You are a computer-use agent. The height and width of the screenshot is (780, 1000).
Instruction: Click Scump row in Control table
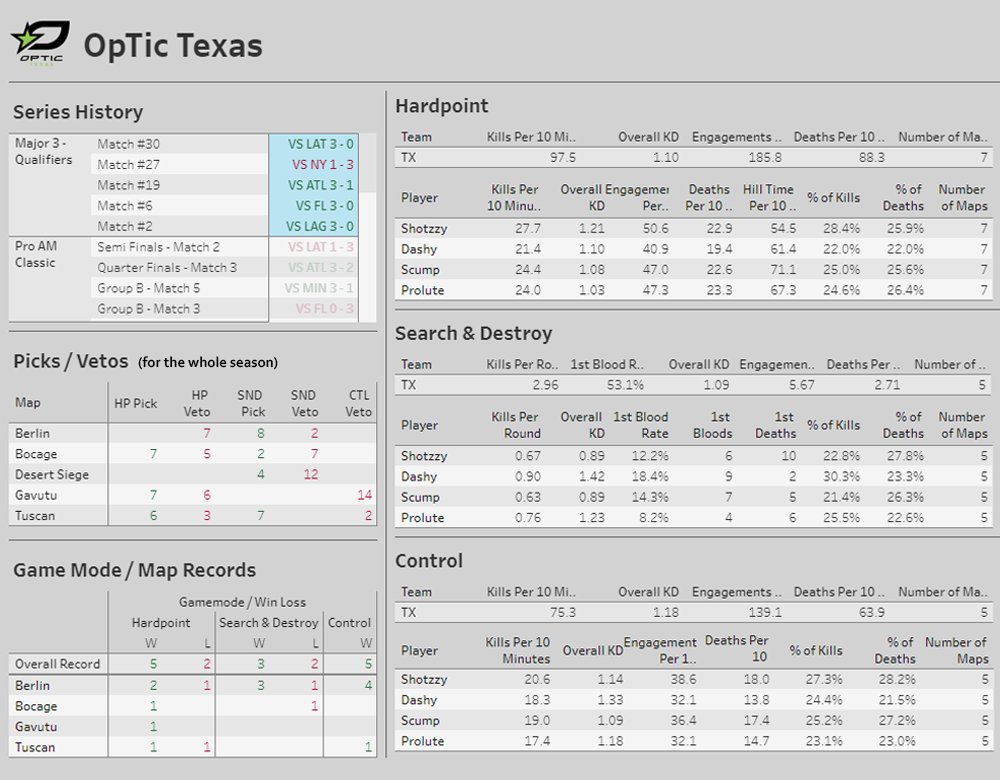click(693, 720)
